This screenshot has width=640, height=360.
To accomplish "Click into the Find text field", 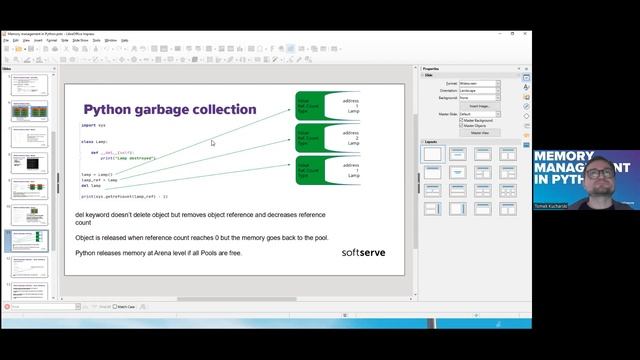I will pos(43,307).
